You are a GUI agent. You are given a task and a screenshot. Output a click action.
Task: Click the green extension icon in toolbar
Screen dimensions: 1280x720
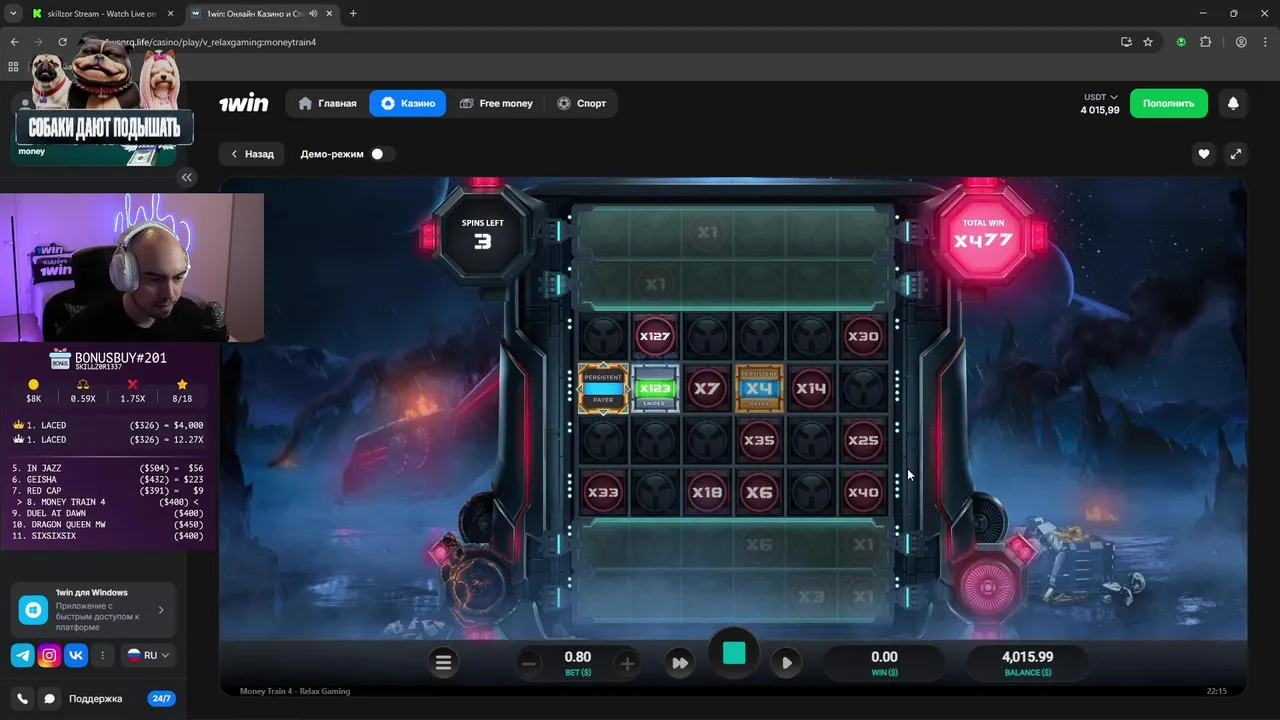1181,42
